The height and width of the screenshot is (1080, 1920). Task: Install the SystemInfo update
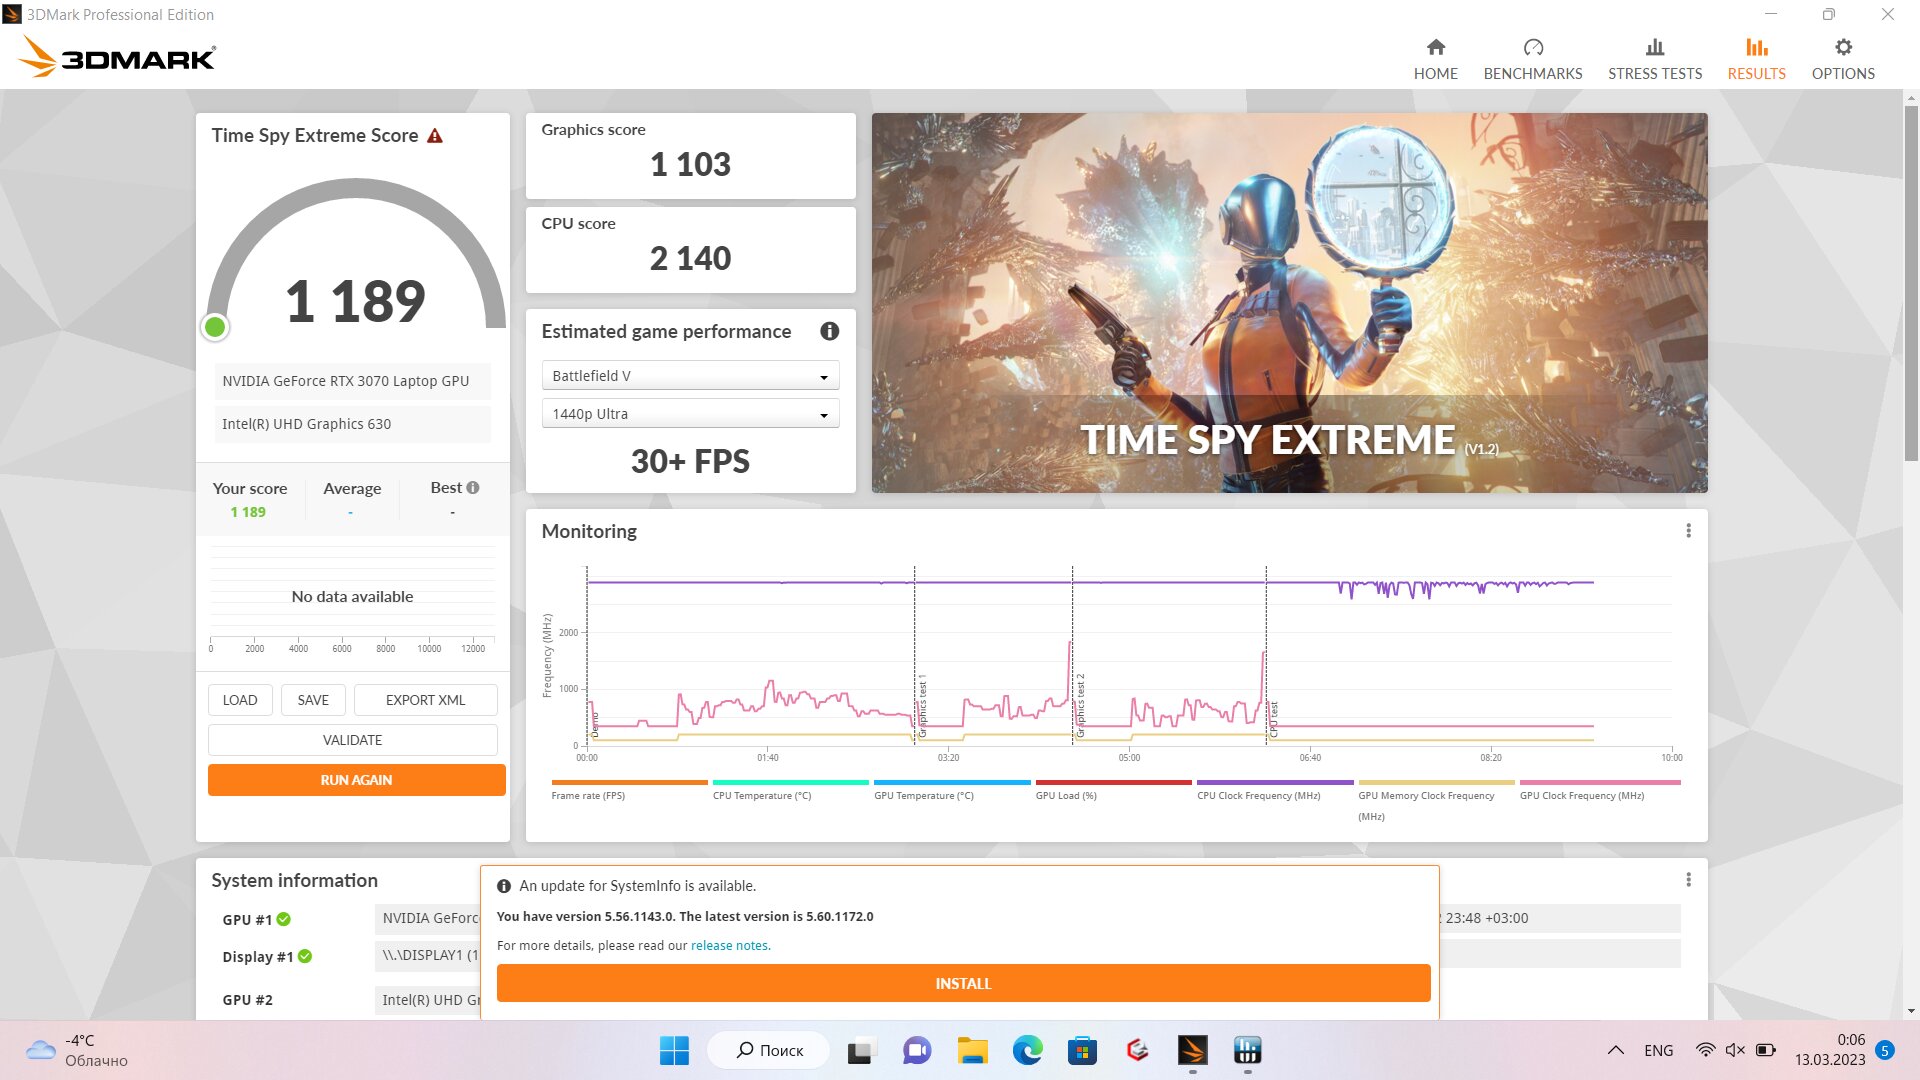[x=963, y=983]
